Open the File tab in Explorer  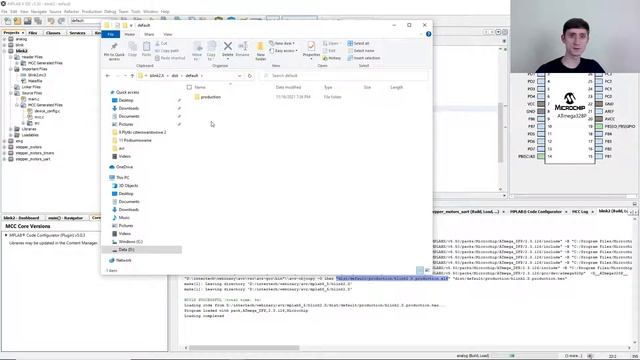111,34
